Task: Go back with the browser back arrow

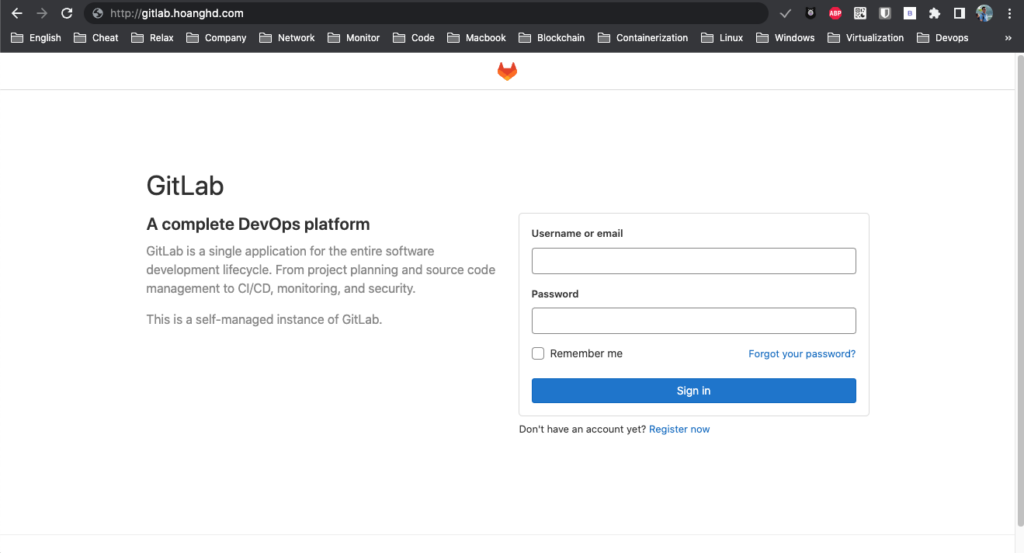Action: point(17,13)
